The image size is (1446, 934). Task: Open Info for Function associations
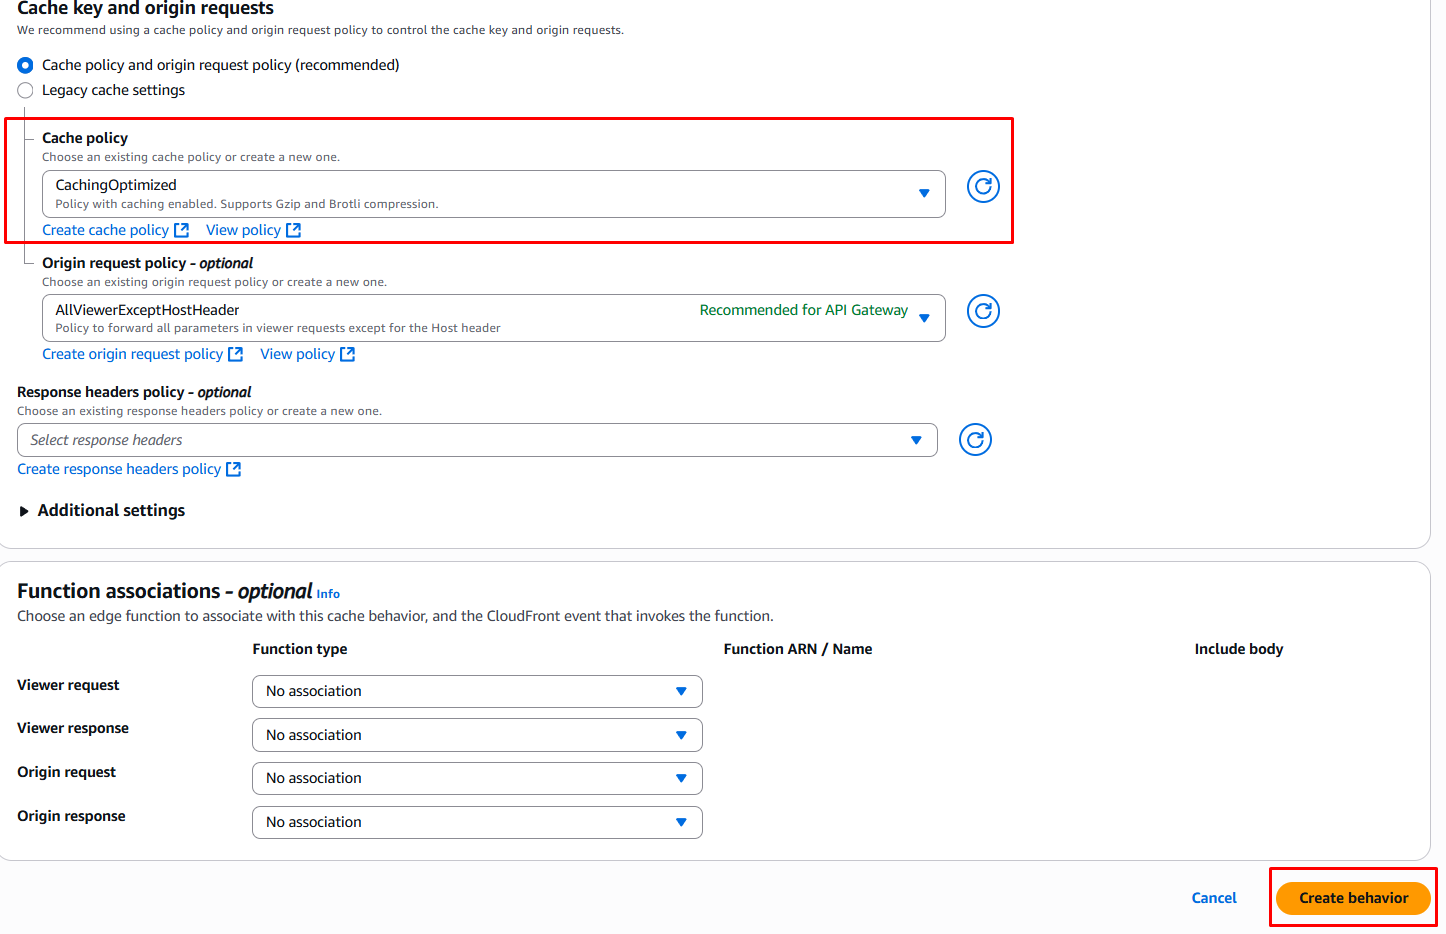tap(328, 594)
